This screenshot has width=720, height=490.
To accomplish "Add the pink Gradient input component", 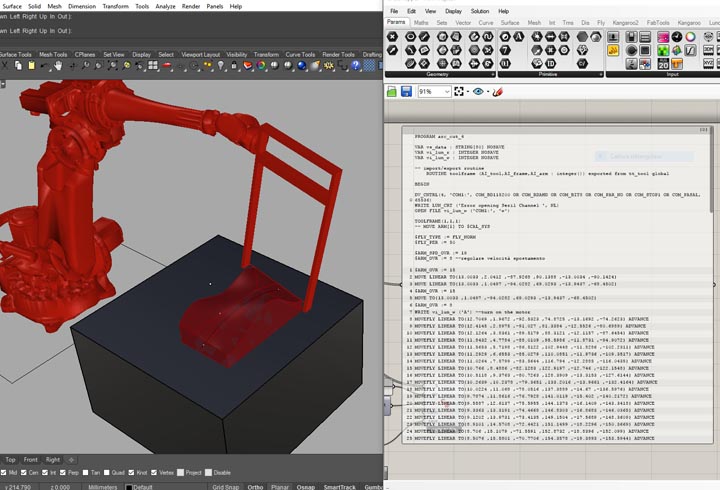I will [663, 37].
